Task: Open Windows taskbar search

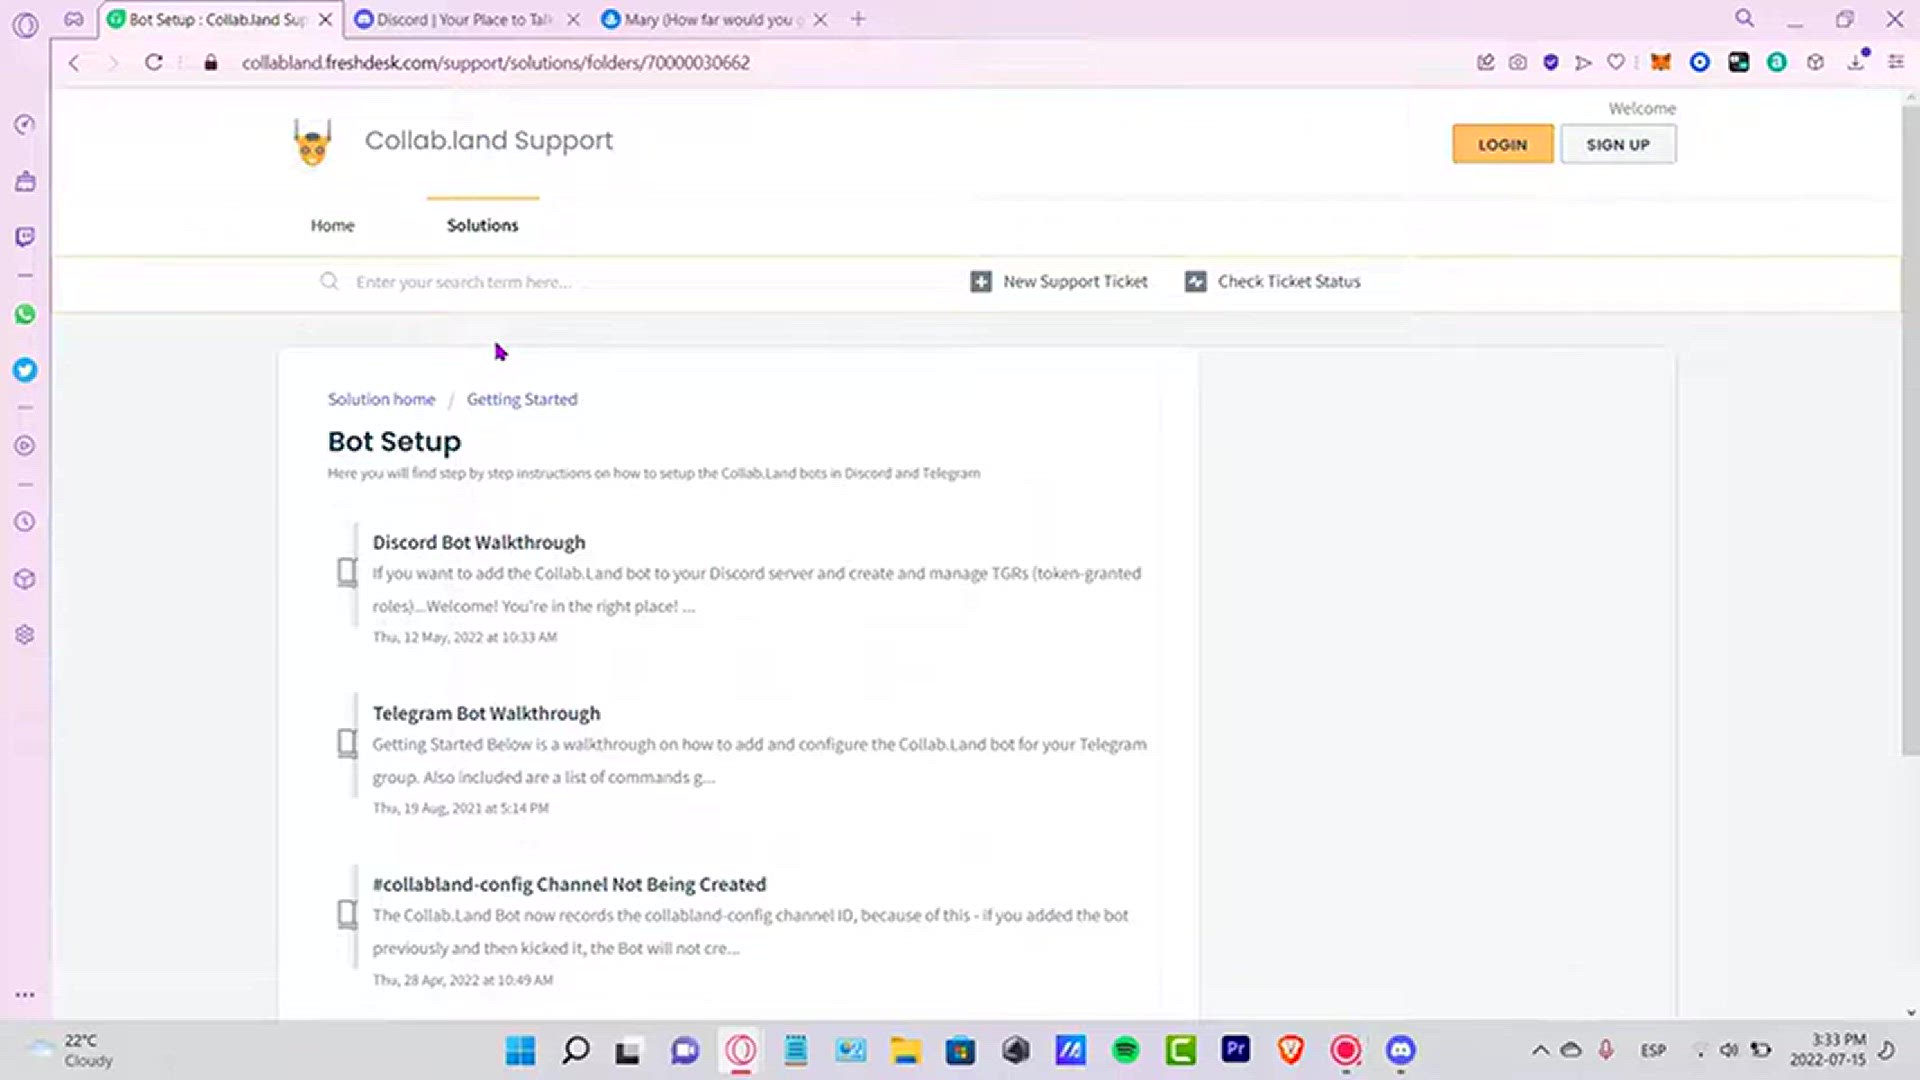Action: 576,1050
